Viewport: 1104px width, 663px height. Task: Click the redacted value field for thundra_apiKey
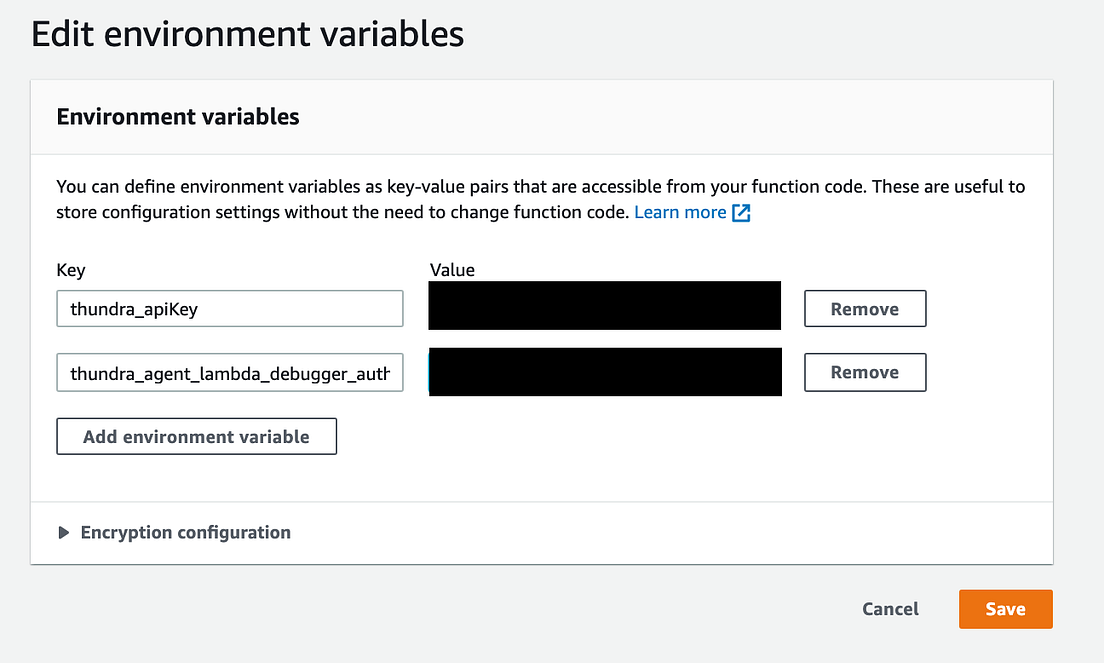point(604,305)
